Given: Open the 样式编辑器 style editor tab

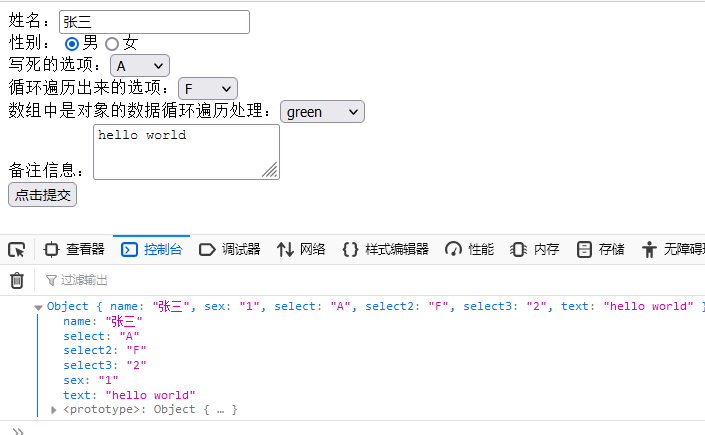Looking at the screenshot, I should [385, 249].
